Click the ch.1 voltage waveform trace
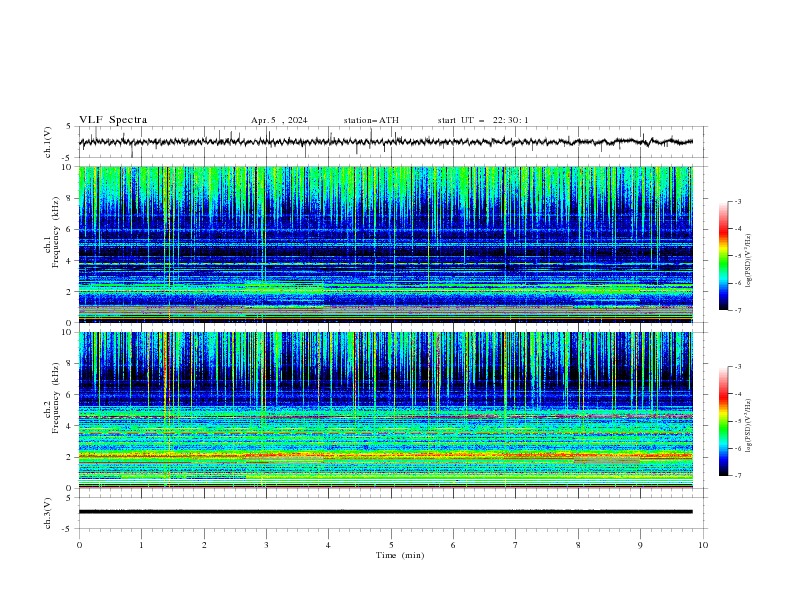The width and height of the screenshot is (792, 612). [x=386, y=142]
